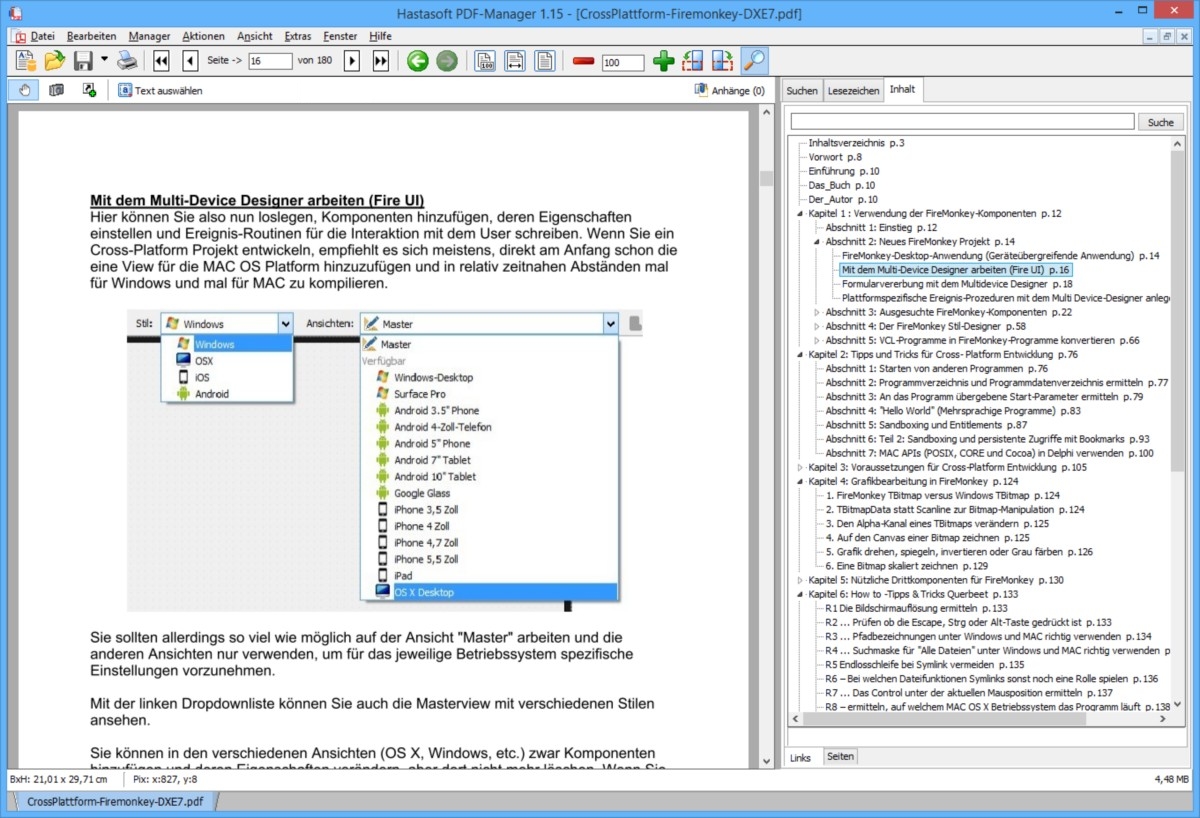This screenshot has height=818, width=1200.
Task: Jump to the last page
Action: (380, 61)
